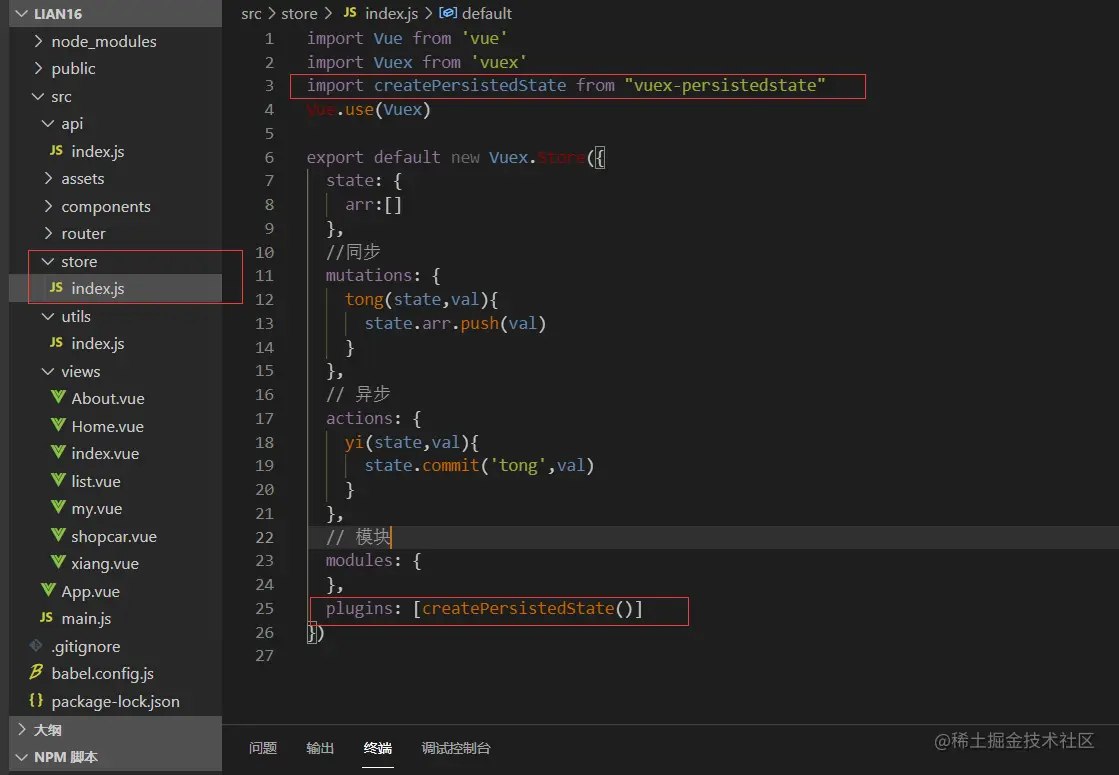Screen dimensions: 1119x775
Task: Collapse the views folder
Action: (48, 371)
